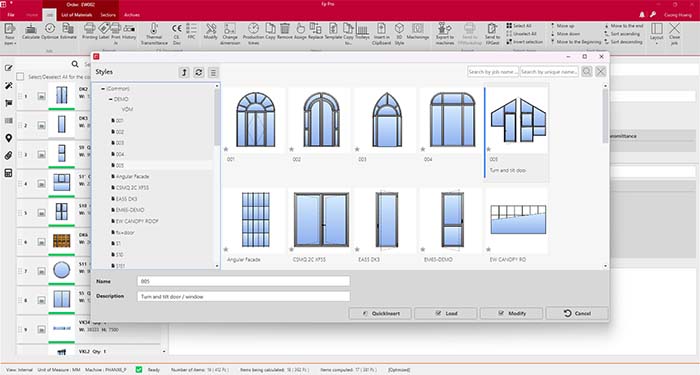The image size is (700, 375).
Task: Click the Modify button in dialog
Action: (512, 313)
